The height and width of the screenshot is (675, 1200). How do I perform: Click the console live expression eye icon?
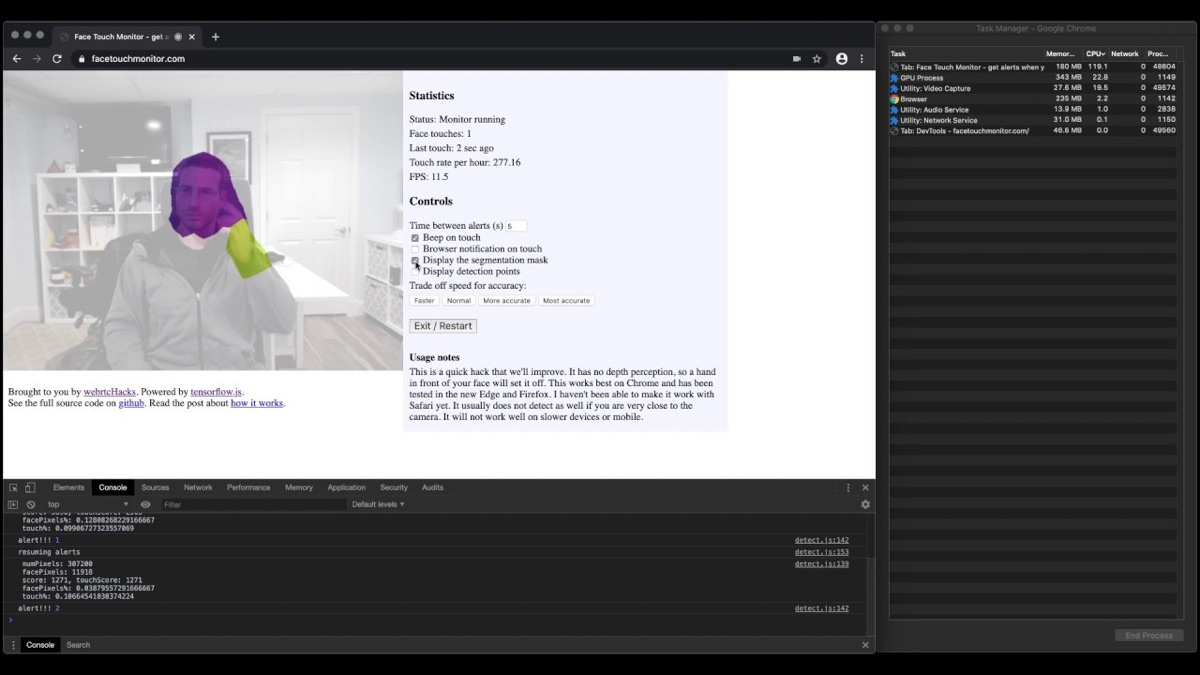click(x=145, y=505)
